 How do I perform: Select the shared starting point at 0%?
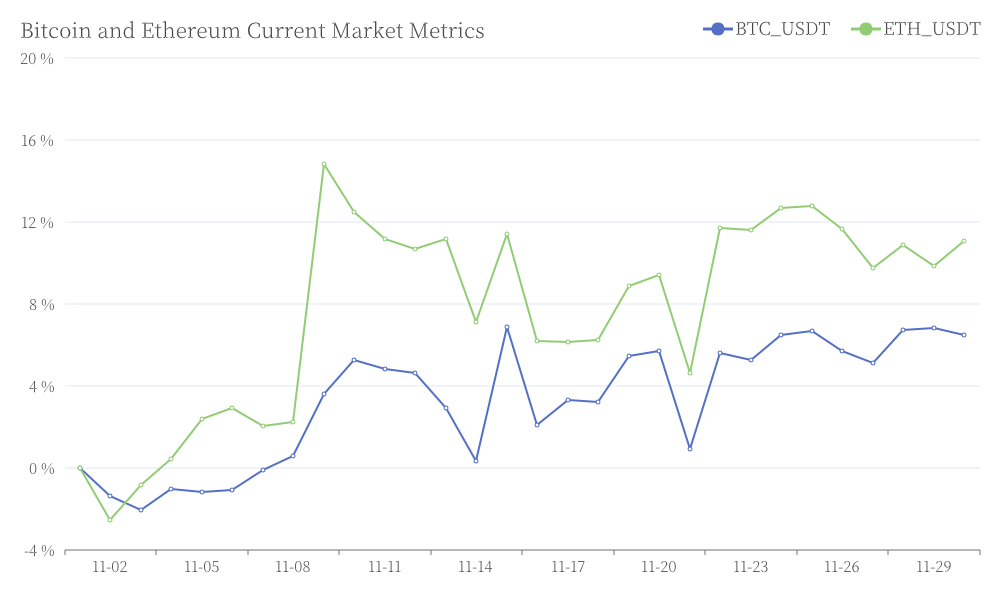(80, 468)
